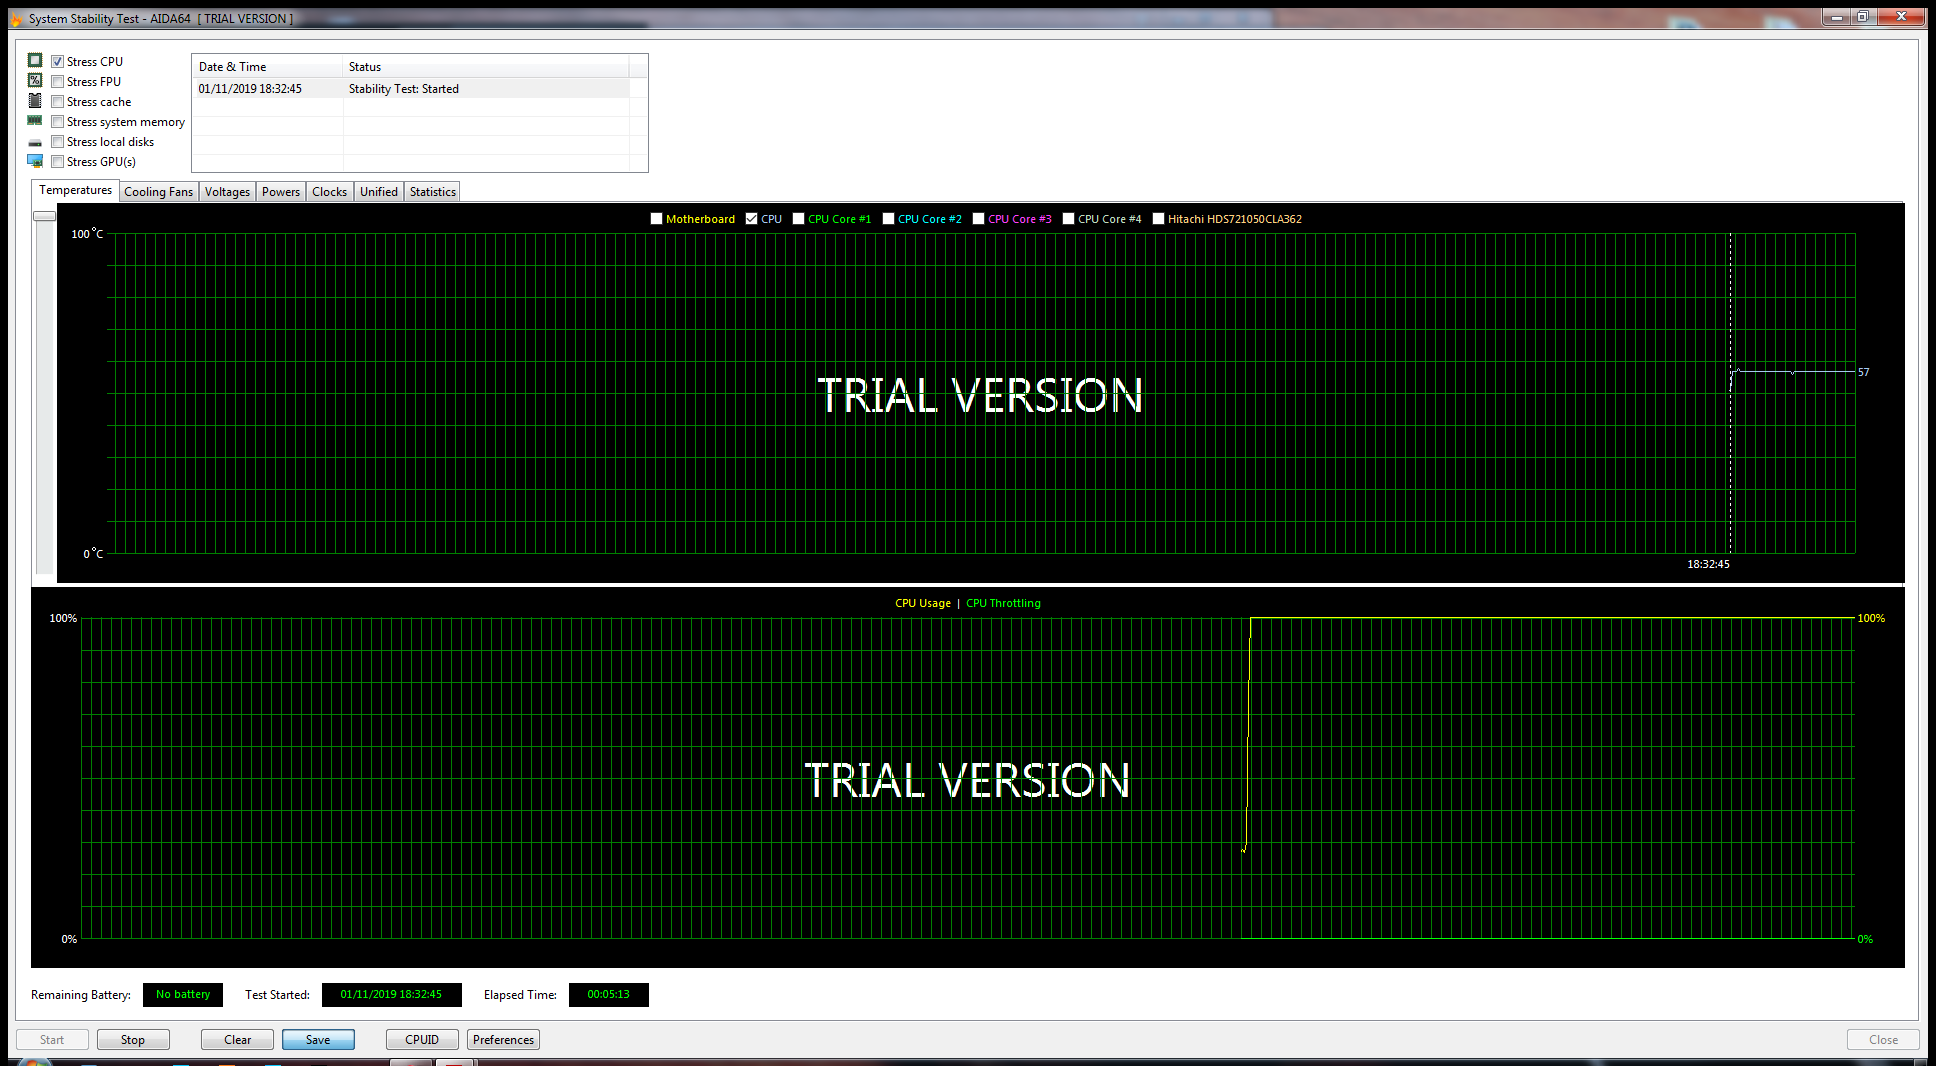The height and width of the screenshot is (1066, 1936).
Task: Switch to the Powers tab
Action: click(x=281, y=192)
